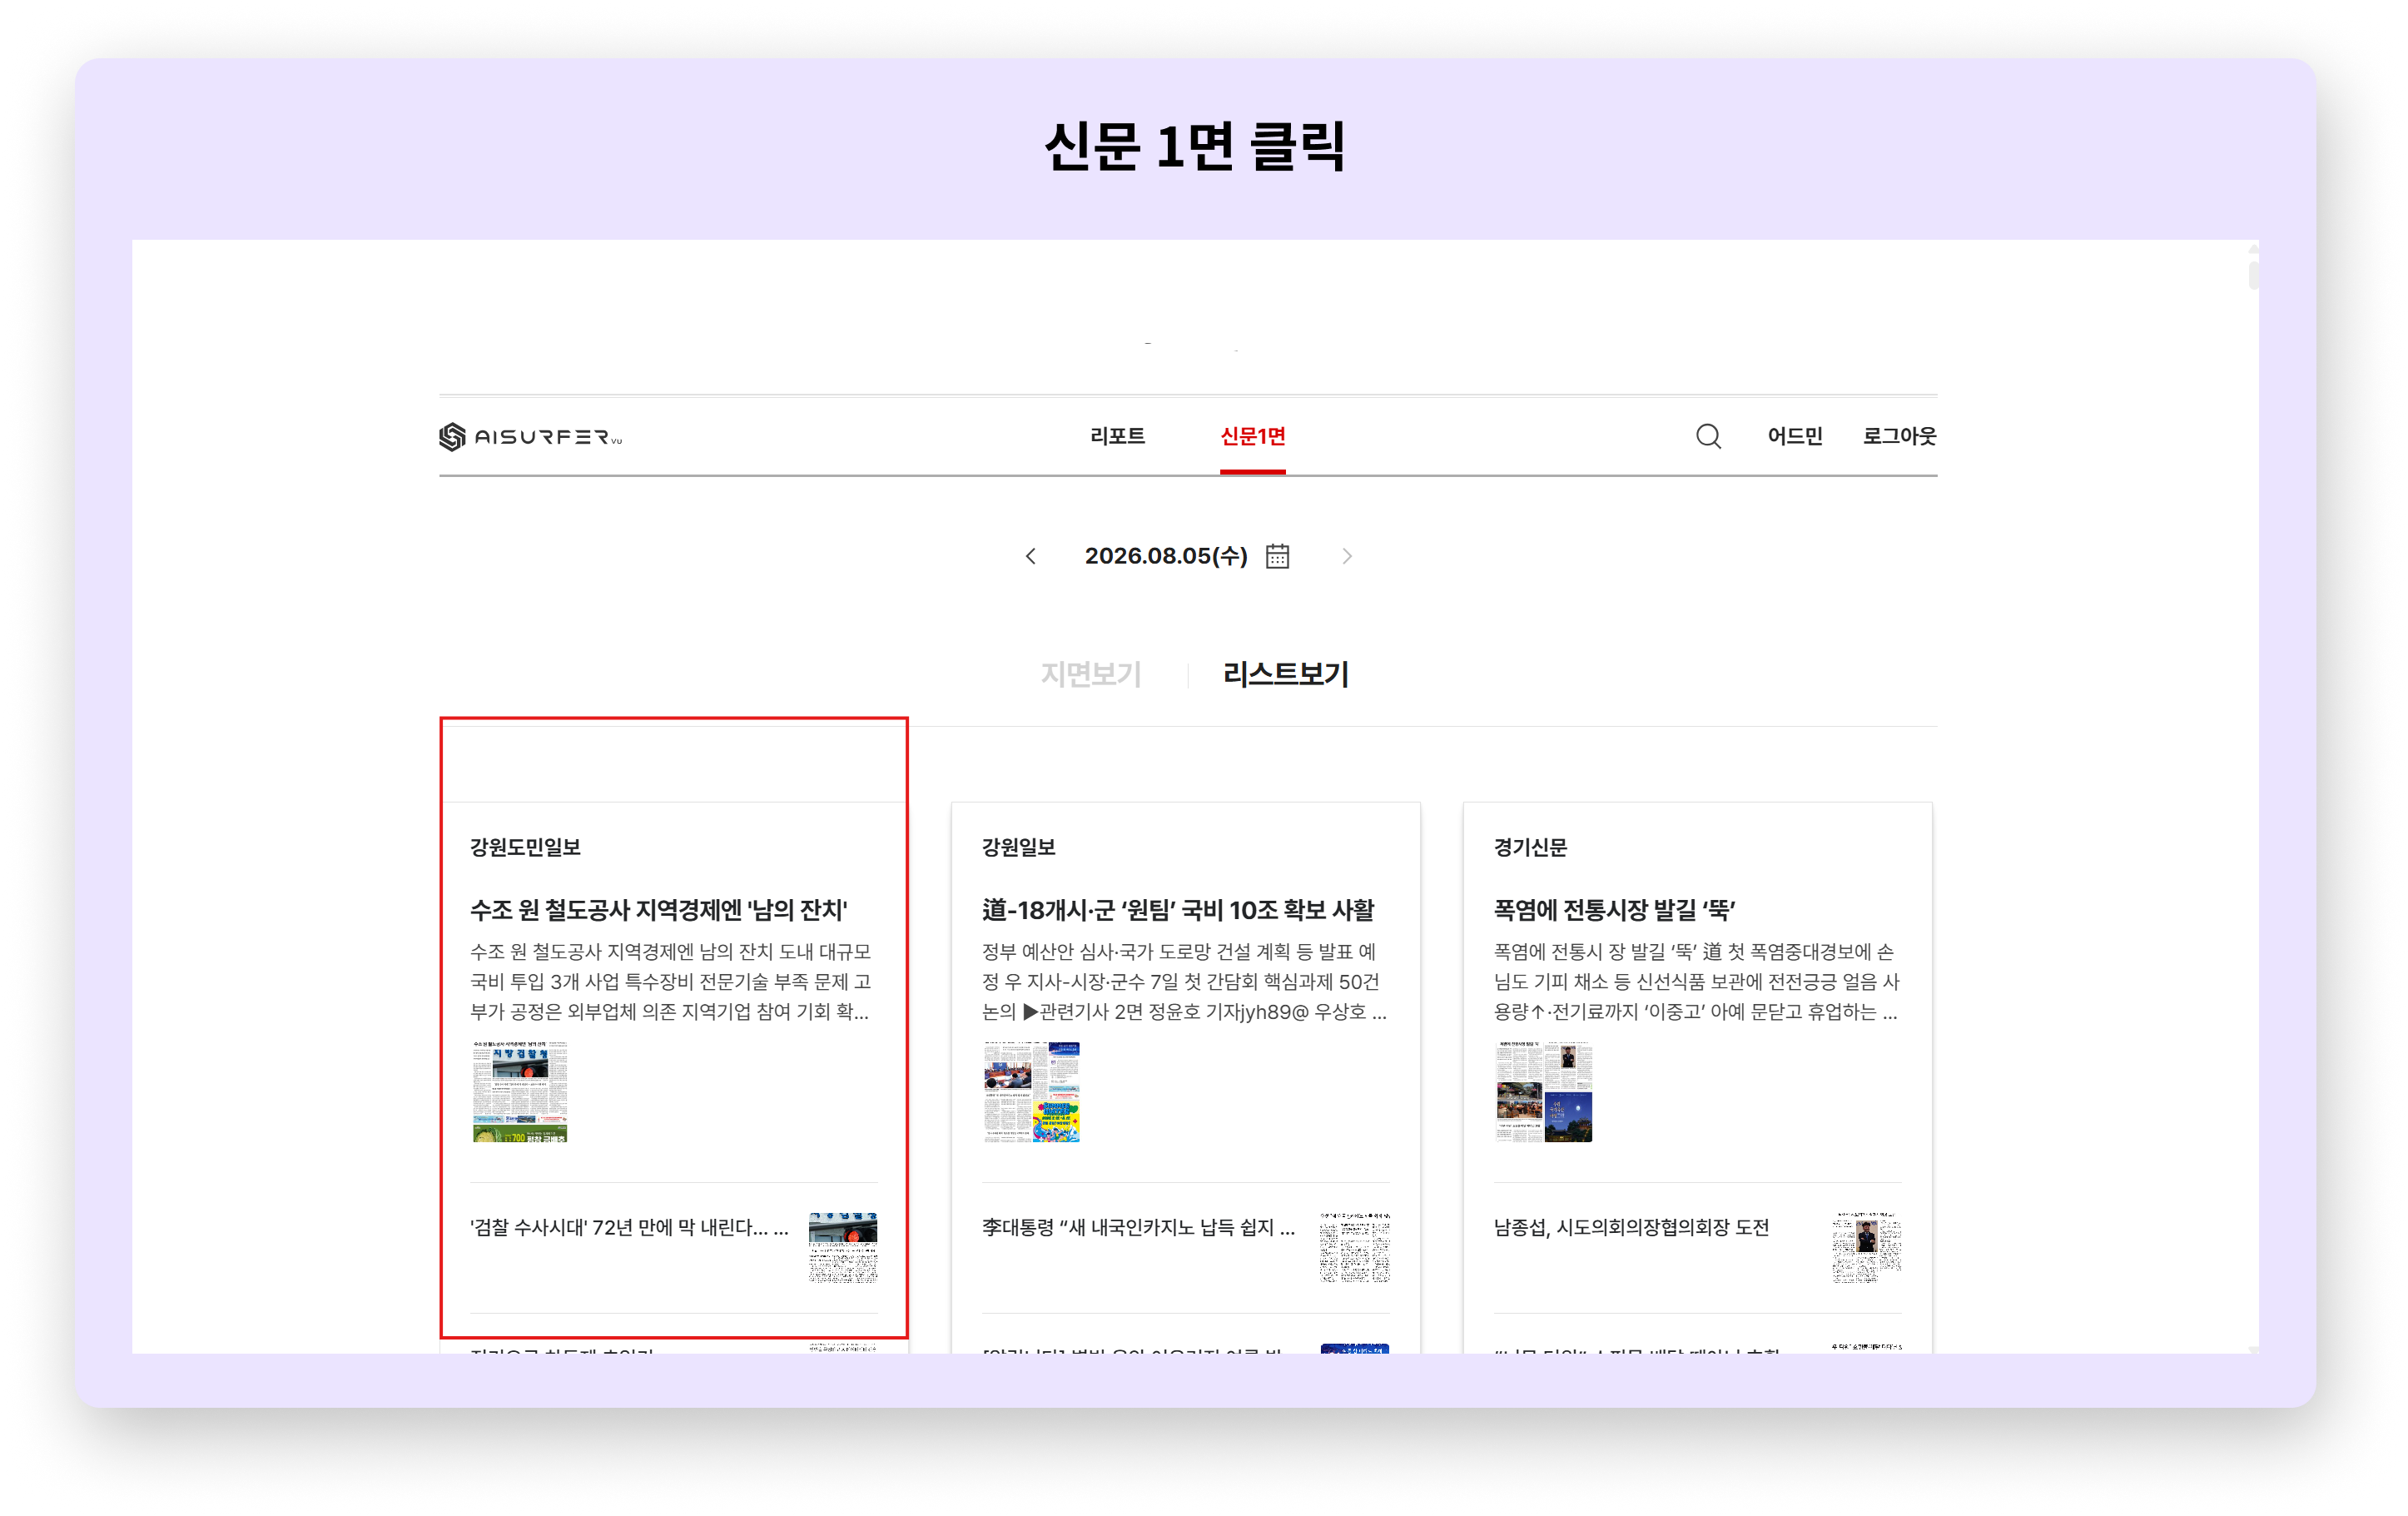
Task: Click summary text starting 정부 예산안 심사
Action: pos(1184,981)
